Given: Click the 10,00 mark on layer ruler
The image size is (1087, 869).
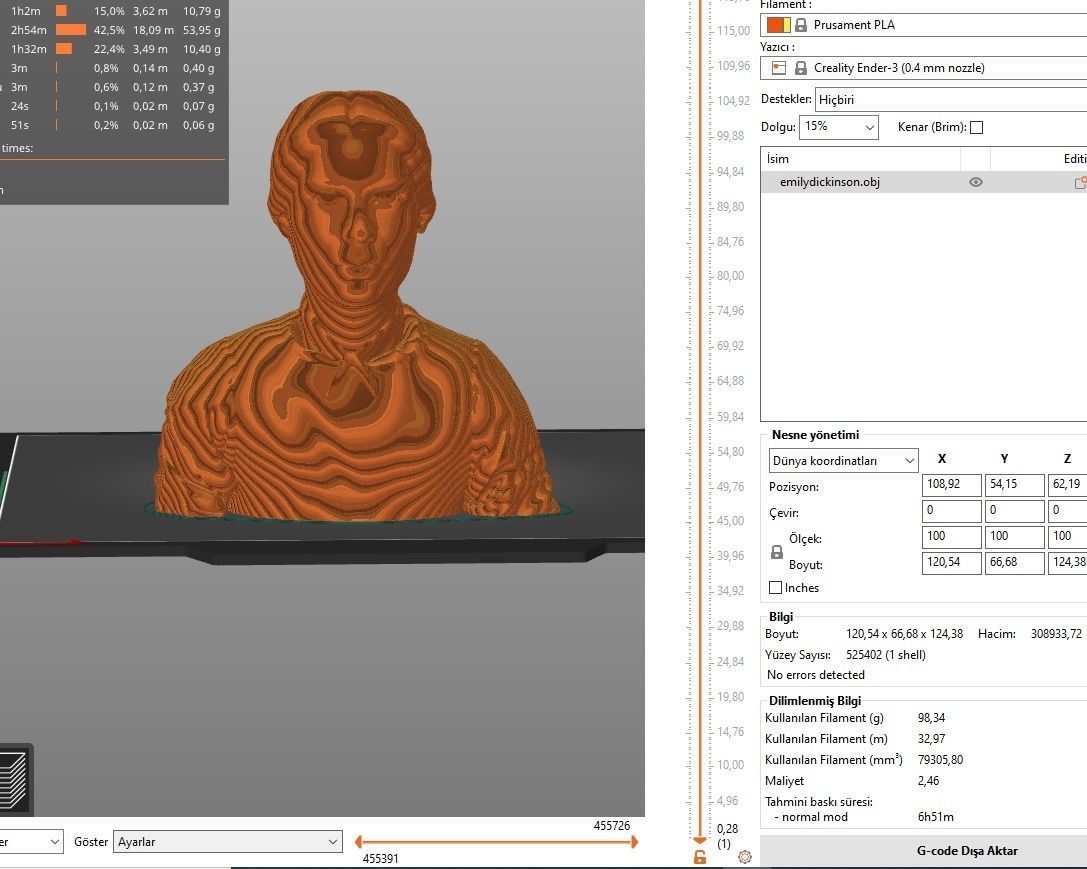Looking at the screenshot, I should [x=730, y=765].
